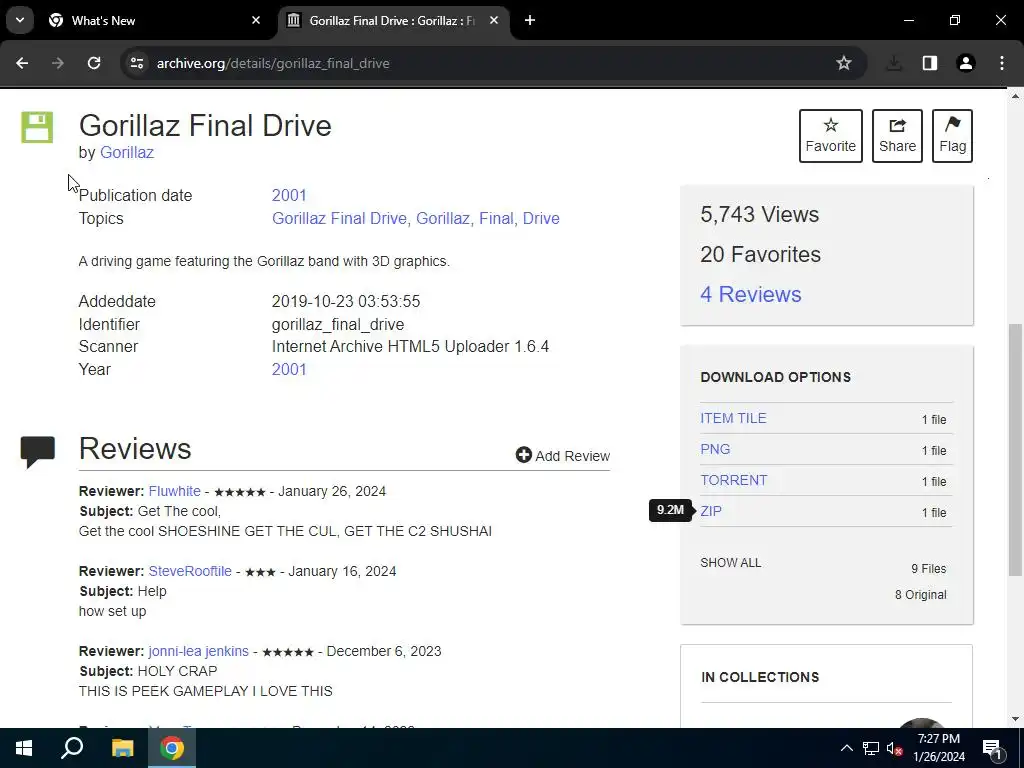Screen dimensions: 1024x768
Task: Open the notification center icon
Action: [x=991, y=748]
